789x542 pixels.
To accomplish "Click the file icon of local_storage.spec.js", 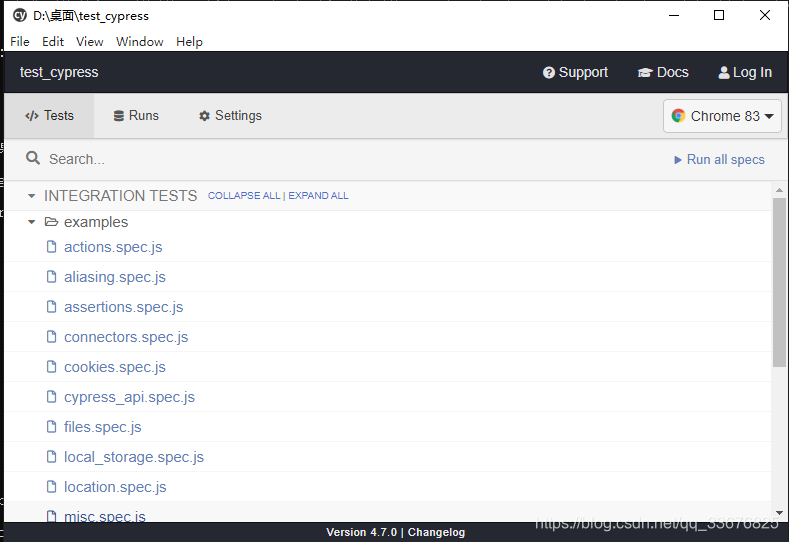I will tap(51, 456).
